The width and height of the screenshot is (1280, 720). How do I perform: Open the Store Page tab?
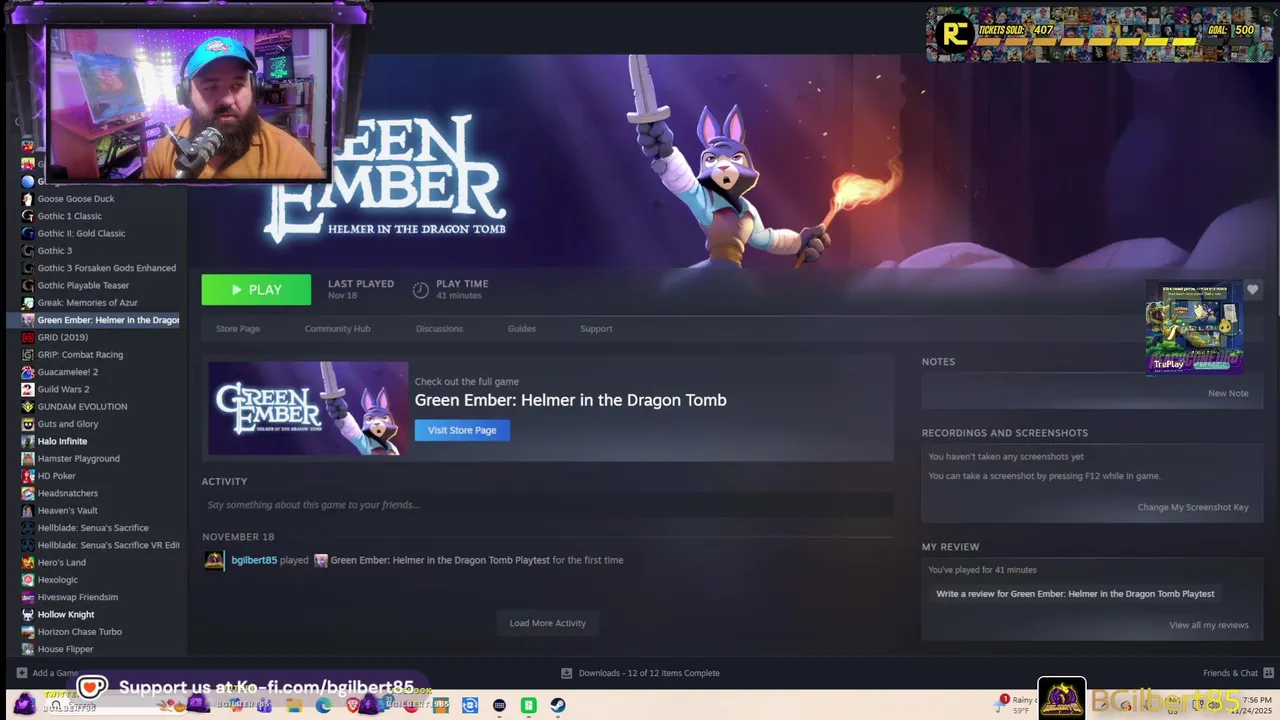(238, 329)
